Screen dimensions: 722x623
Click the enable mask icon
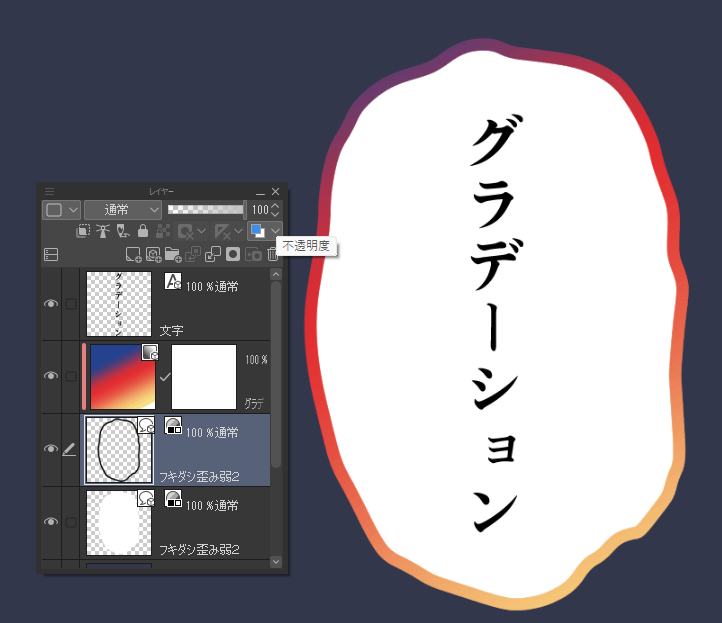point(186,232)
